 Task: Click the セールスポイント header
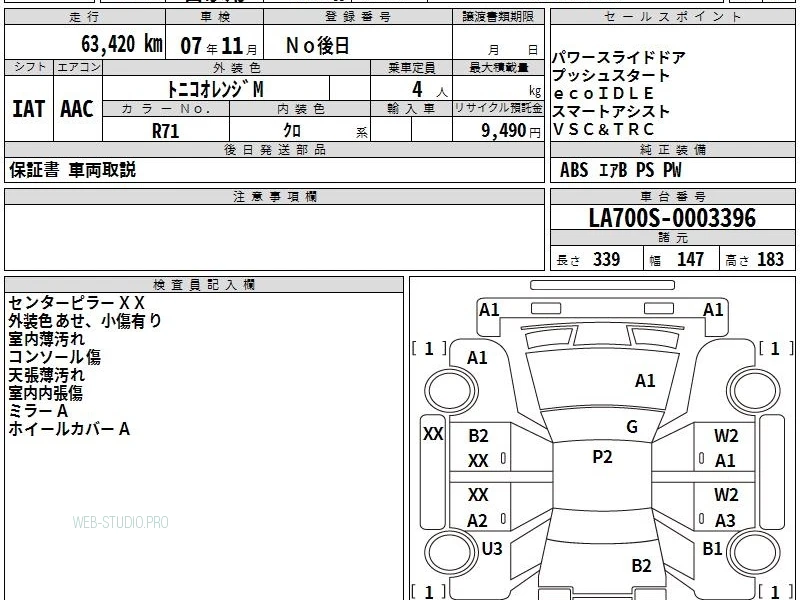(x=672, y=17)
